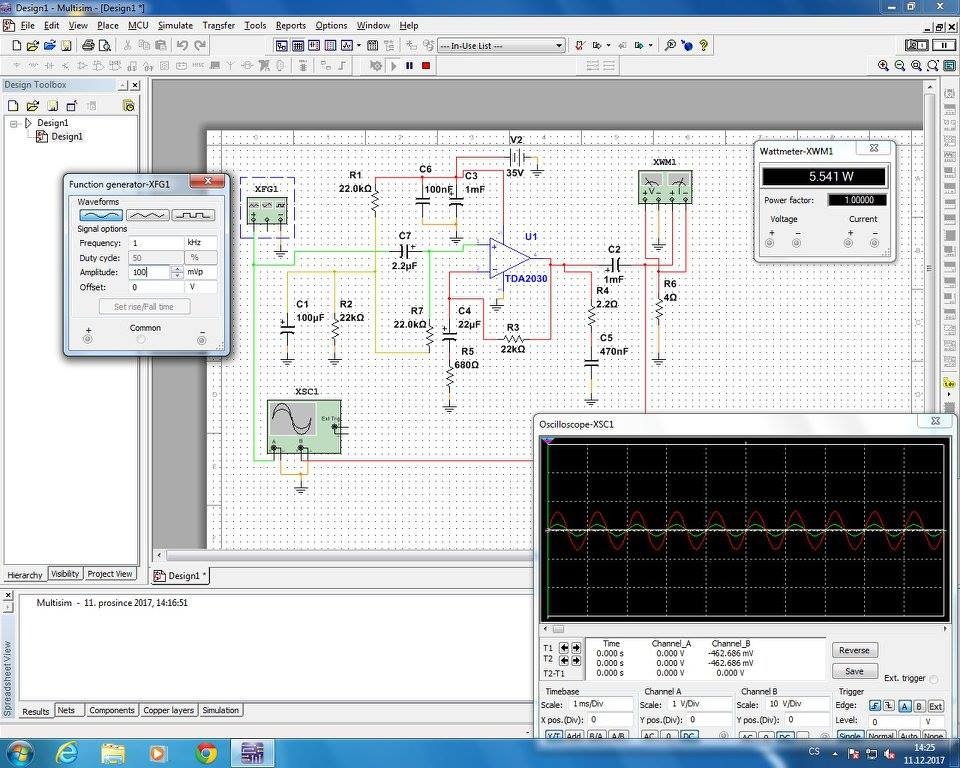
Task: Open offset unit dropdown showing V
Action: 201,287
